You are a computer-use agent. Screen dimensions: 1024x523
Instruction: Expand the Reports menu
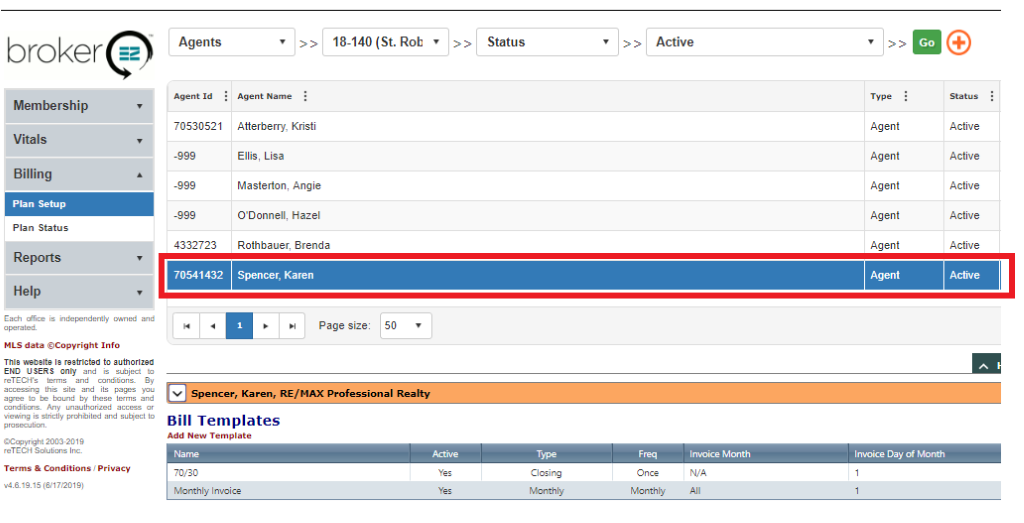tap(79, 258)
